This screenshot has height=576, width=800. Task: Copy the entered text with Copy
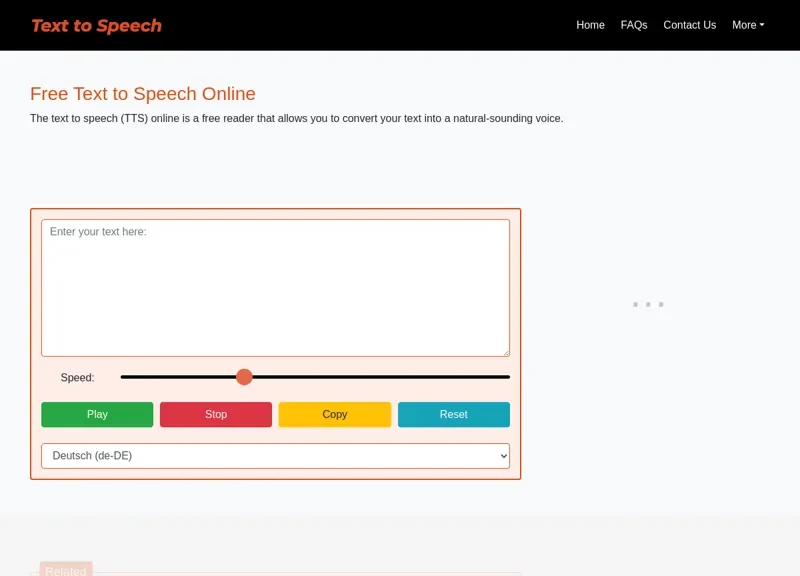[x=334, y=414]
